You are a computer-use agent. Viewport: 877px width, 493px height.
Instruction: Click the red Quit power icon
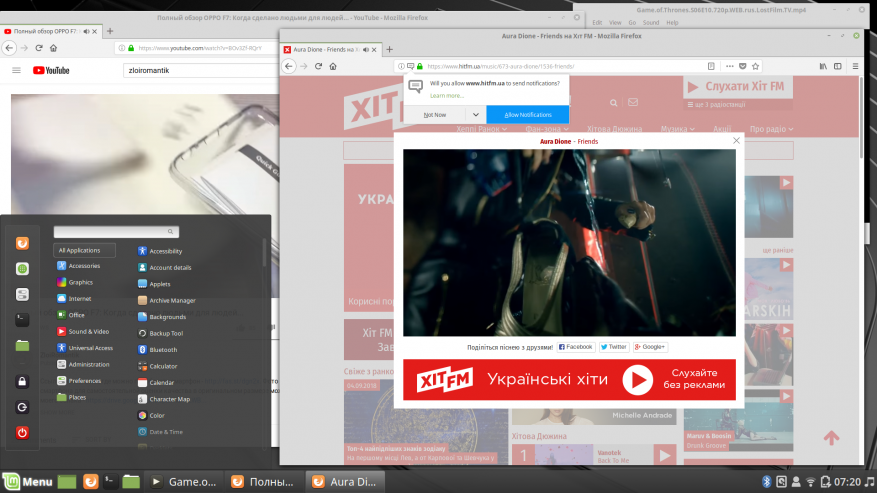22,433
